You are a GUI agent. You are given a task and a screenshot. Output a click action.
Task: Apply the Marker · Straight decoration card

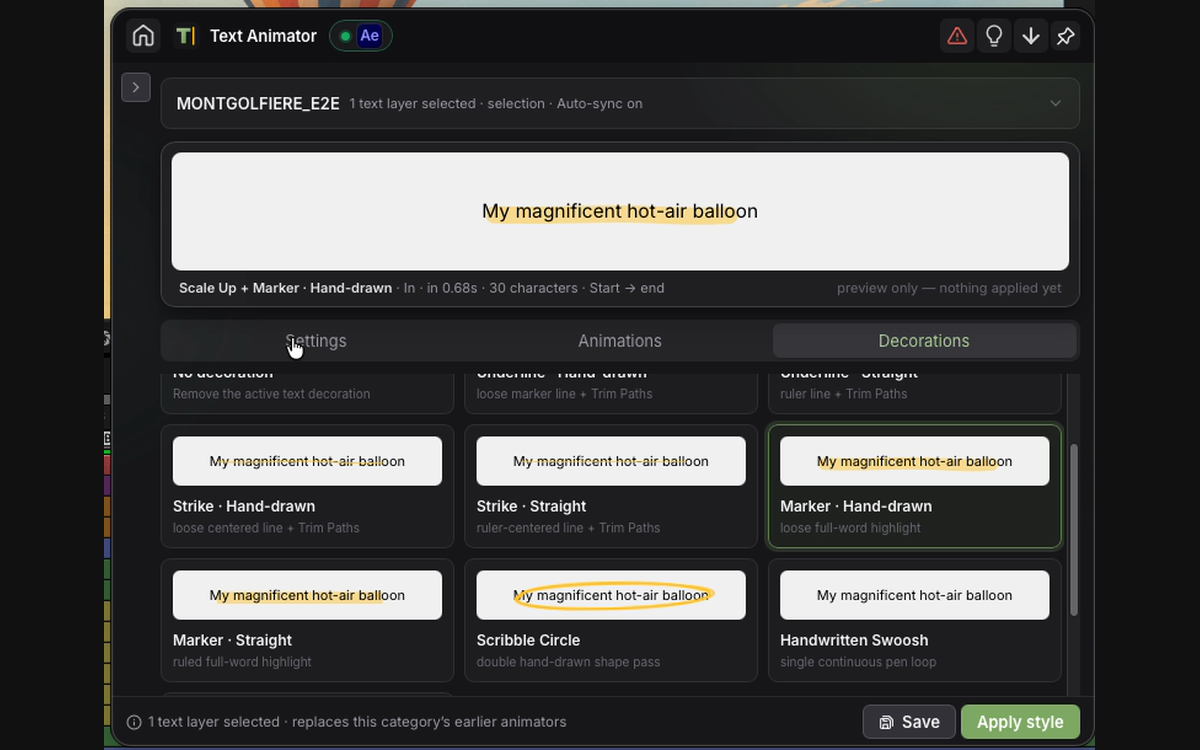tap(307, 621)
